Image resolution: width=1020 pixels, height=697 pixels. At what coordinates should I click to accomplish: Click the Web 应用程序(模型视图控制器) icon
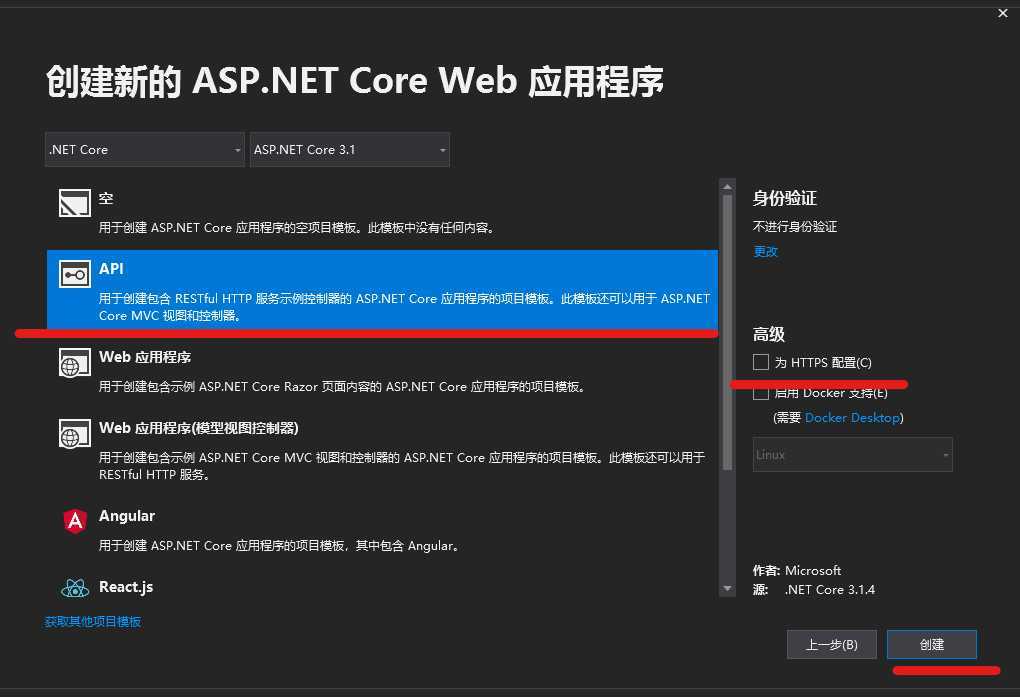[75, 433]
